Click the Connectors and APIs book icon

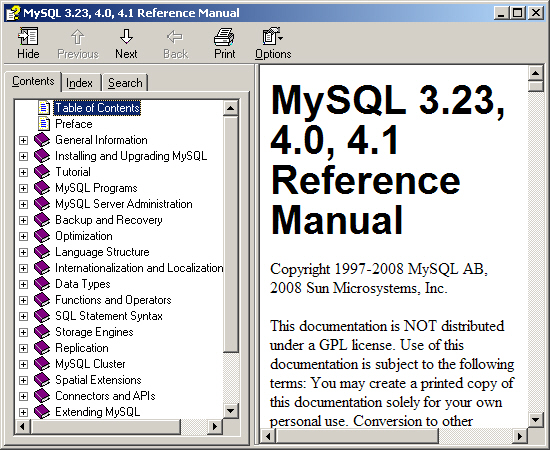pos(42,396)
